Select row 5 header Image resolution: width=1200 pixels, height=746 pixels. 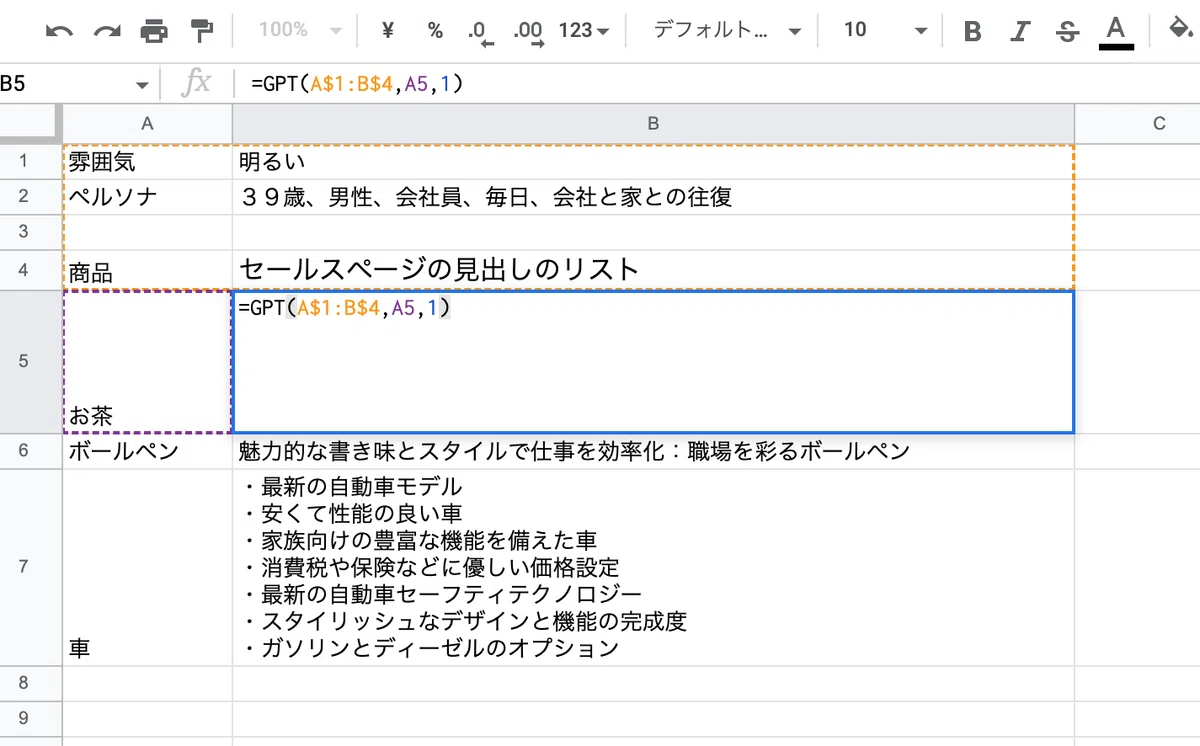point(30,362)
